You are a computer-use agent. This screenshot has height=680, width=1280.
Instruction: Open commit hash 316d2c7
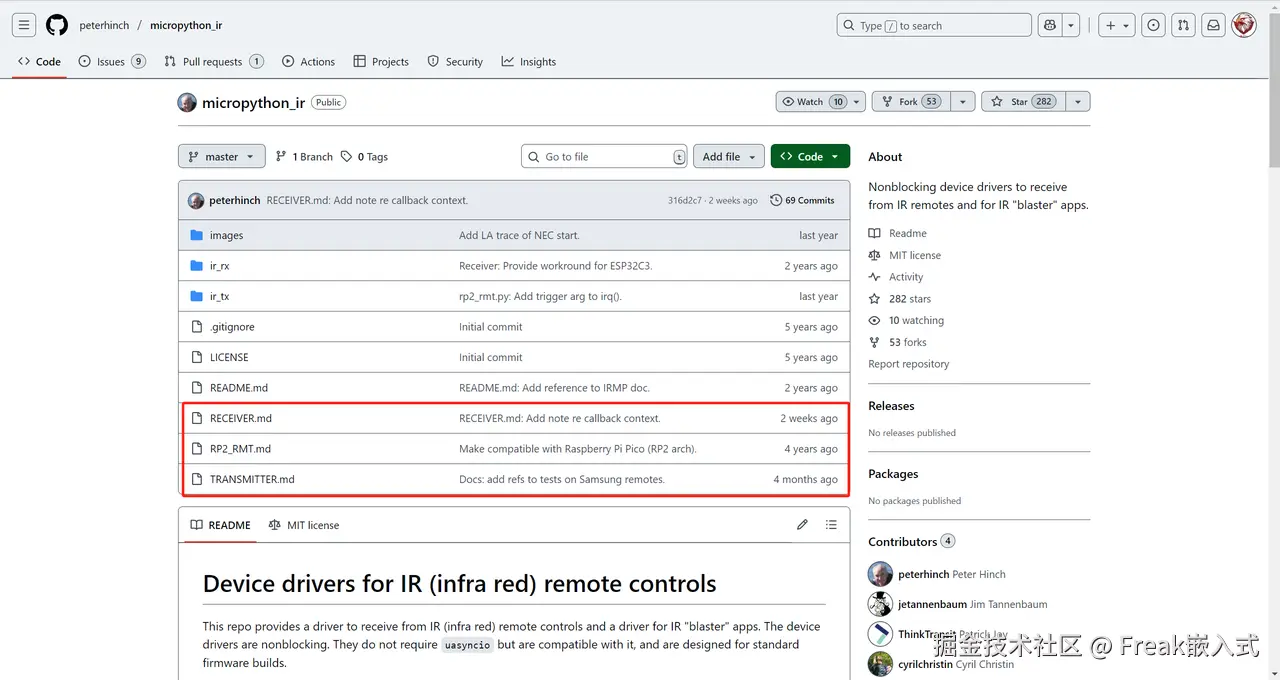[685, 200]
